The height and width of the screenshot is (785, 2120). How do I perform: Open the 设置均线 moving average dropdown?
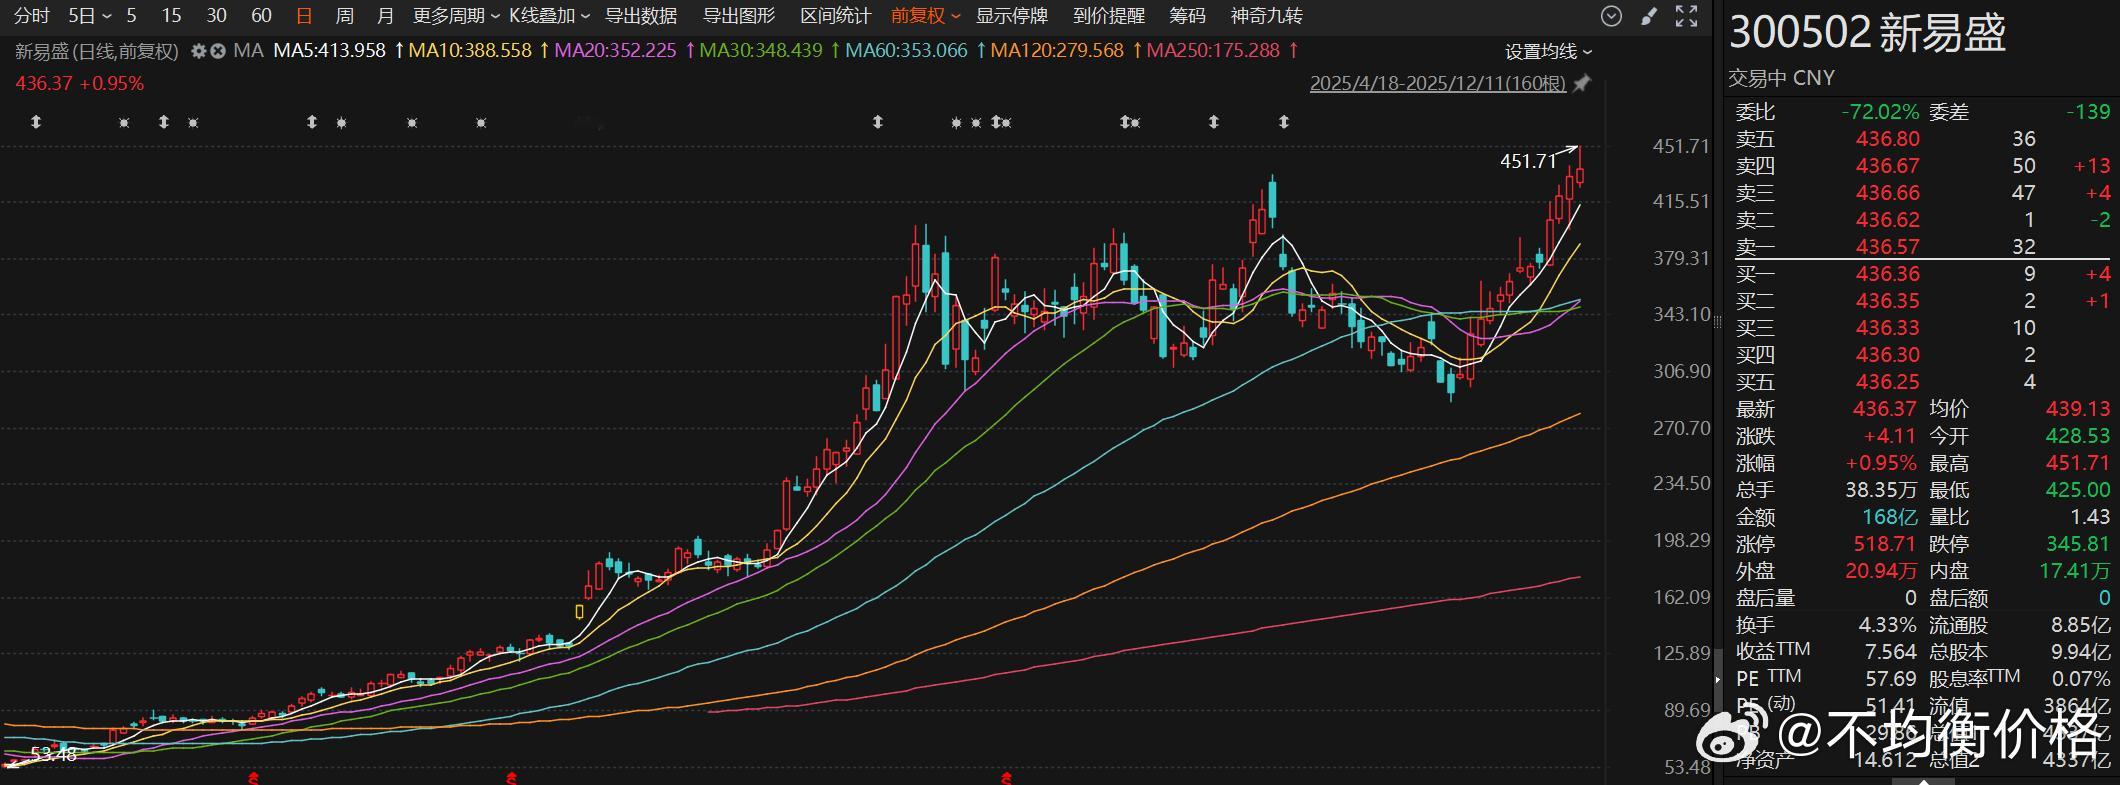[1549, 52]
